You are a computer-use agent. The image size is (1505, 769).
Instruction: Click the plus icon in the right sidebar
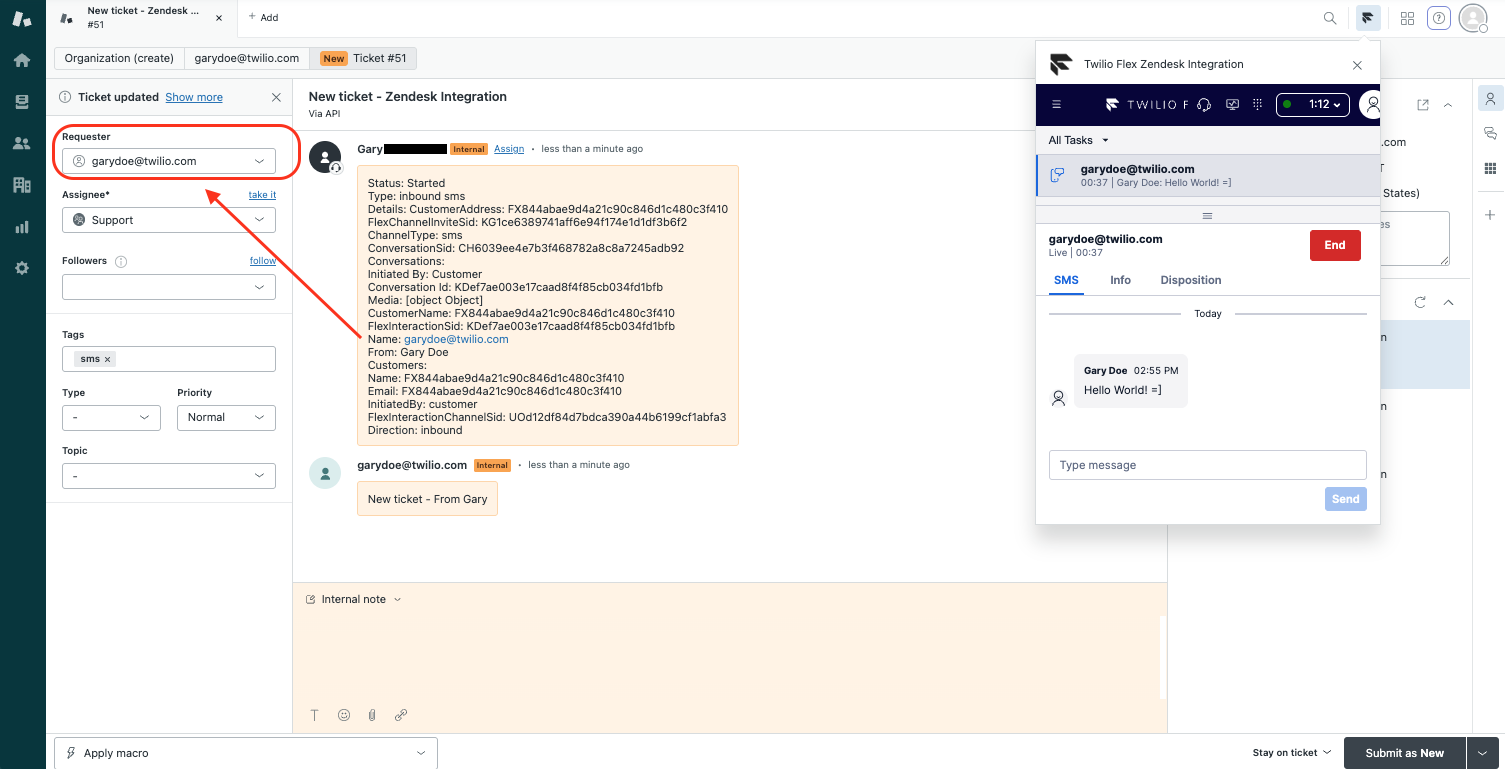1490,215
